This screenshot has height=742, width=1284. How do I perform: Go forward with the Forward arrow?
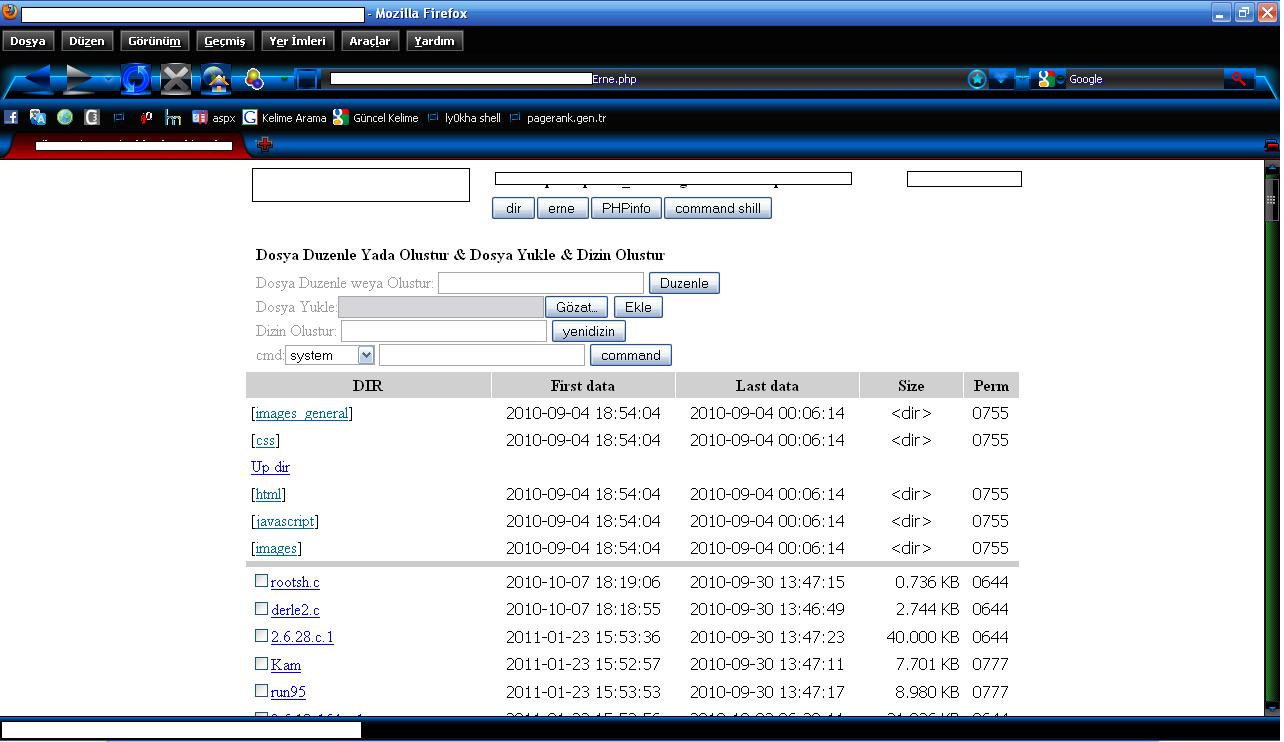coord(79,79)
